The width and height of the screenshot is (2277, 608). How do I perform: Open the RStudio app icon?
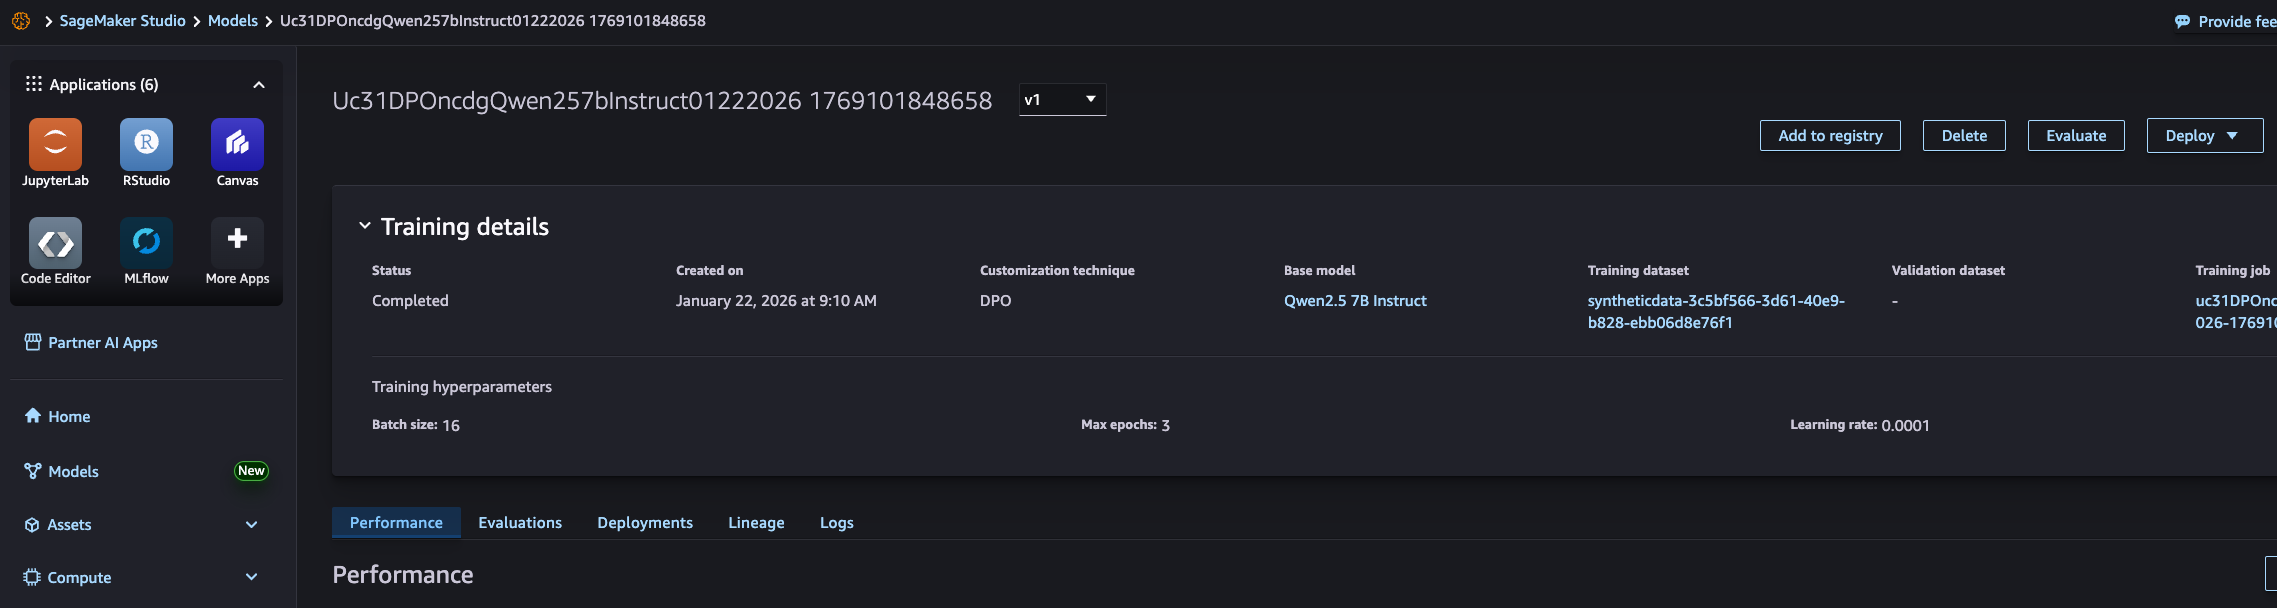pyautogui.click(x=146, y=145)
